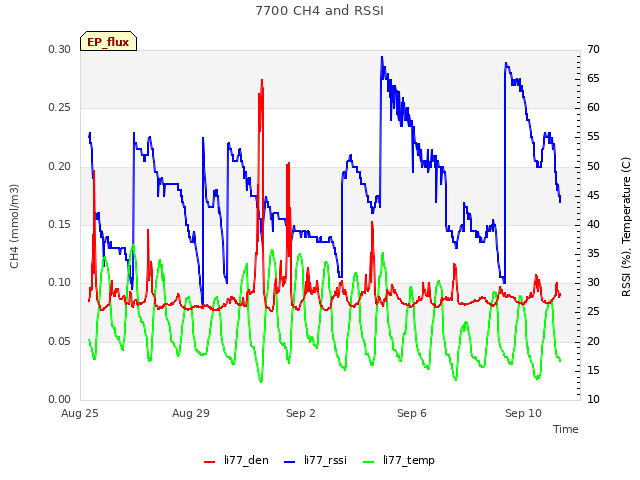Screen dimensions: 640x480
Task: Click the 0.30 left axis value
Action: 60,49
